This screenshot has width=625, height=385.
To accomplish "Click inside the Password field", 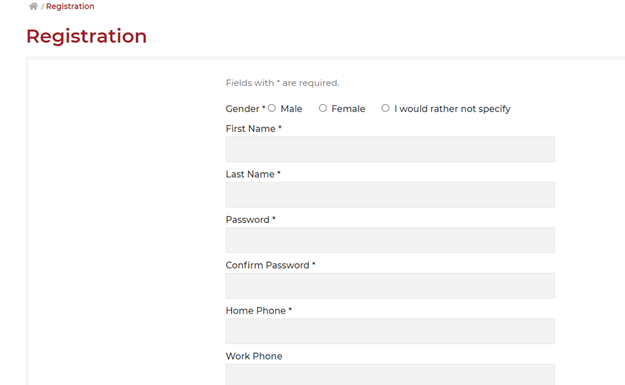I will (390, 240).
